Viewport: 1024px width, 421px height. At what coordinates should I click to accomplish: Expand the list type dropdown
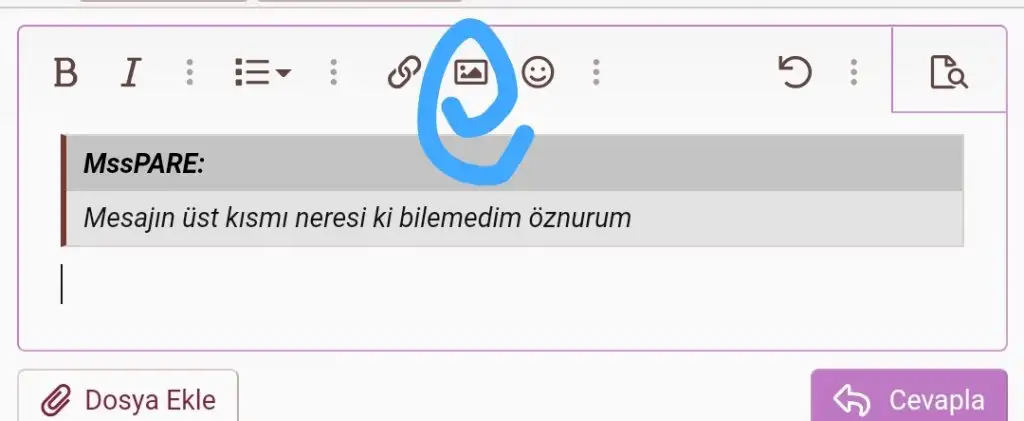coord(263,72)
